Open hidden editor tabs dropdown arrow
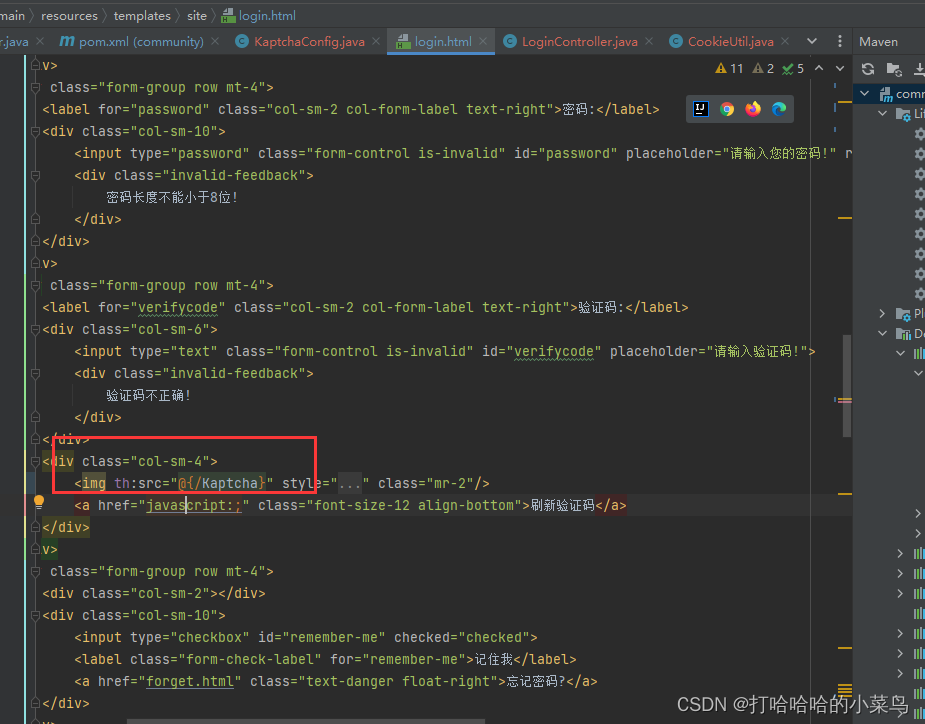 [x=811, y=41]
